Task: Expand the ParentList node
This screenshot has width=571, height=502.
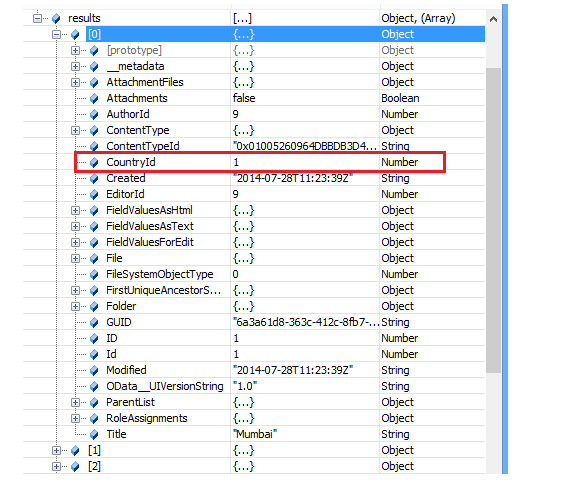Action: click(75, 403)
